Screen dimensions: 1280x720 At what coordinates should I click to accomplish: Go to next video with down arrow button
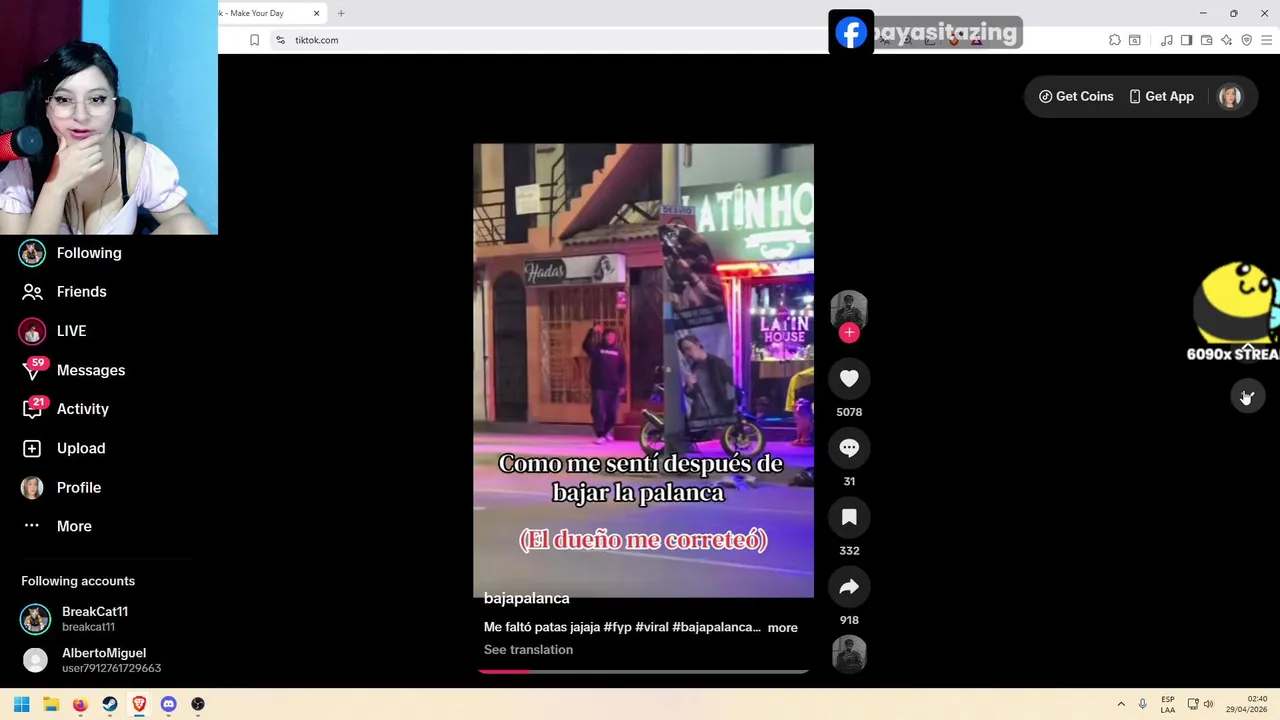pos(1247,397)
